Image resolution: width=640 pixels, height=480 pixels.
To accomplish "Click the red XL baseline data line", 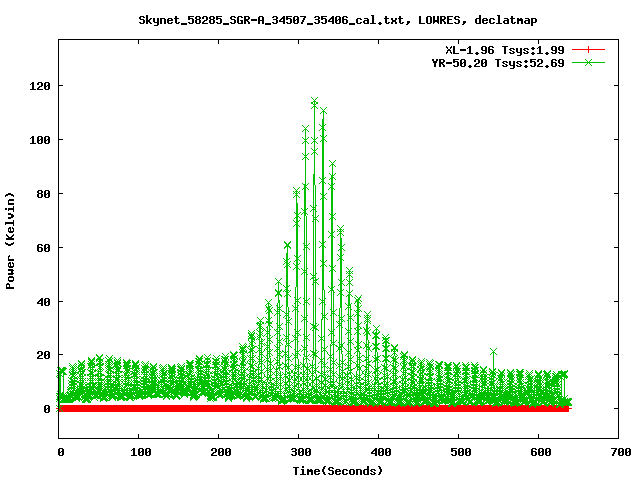I will (x=314, y=409).
